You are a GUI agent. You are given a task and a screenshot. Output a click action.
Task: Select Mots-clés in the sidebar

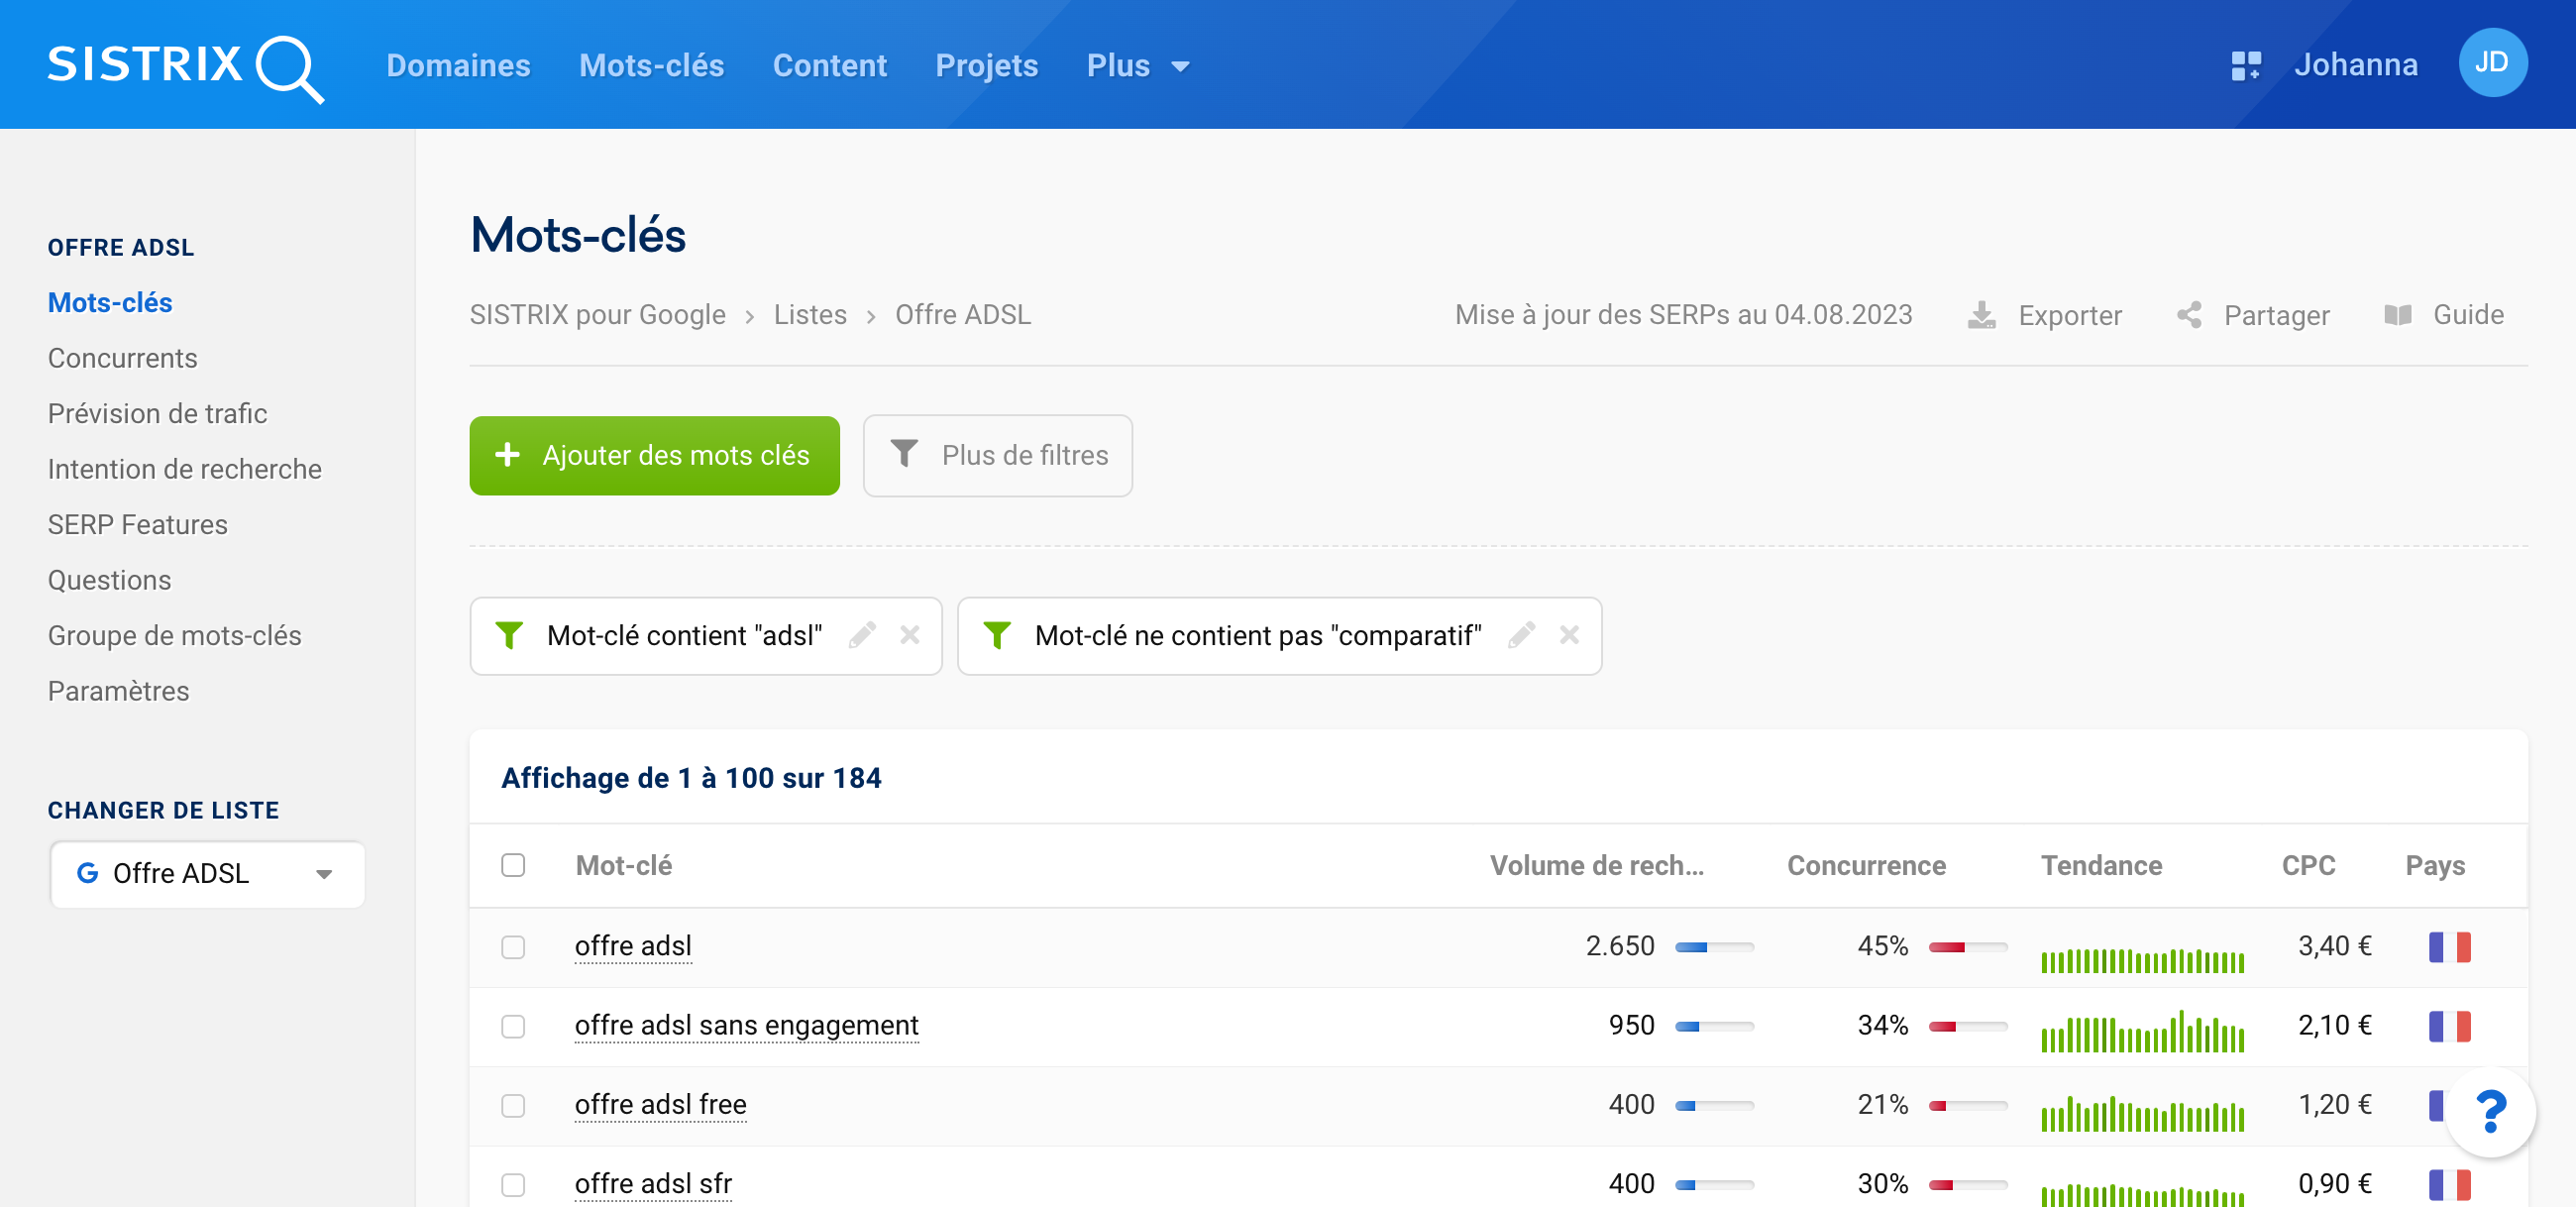[110, 302]
